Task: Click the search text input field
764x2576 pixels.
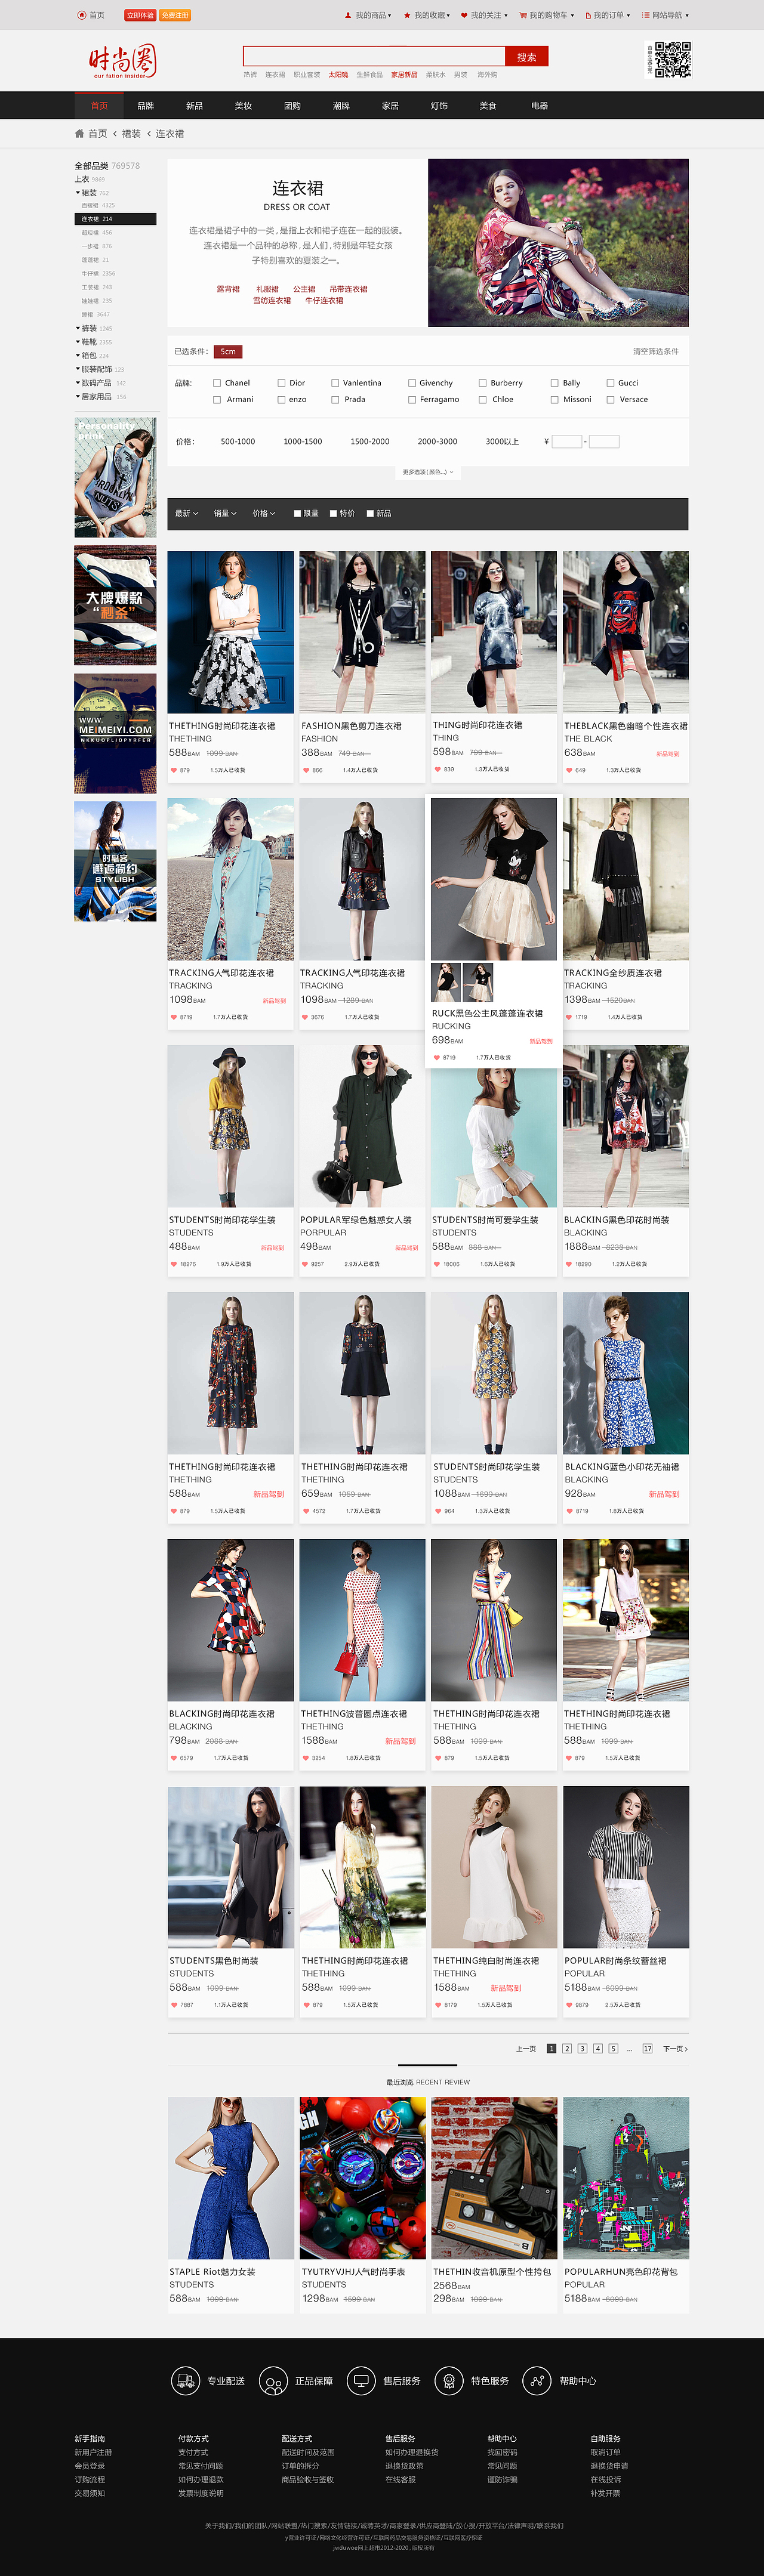Action: pyautogui.click(x=375, y=57)
